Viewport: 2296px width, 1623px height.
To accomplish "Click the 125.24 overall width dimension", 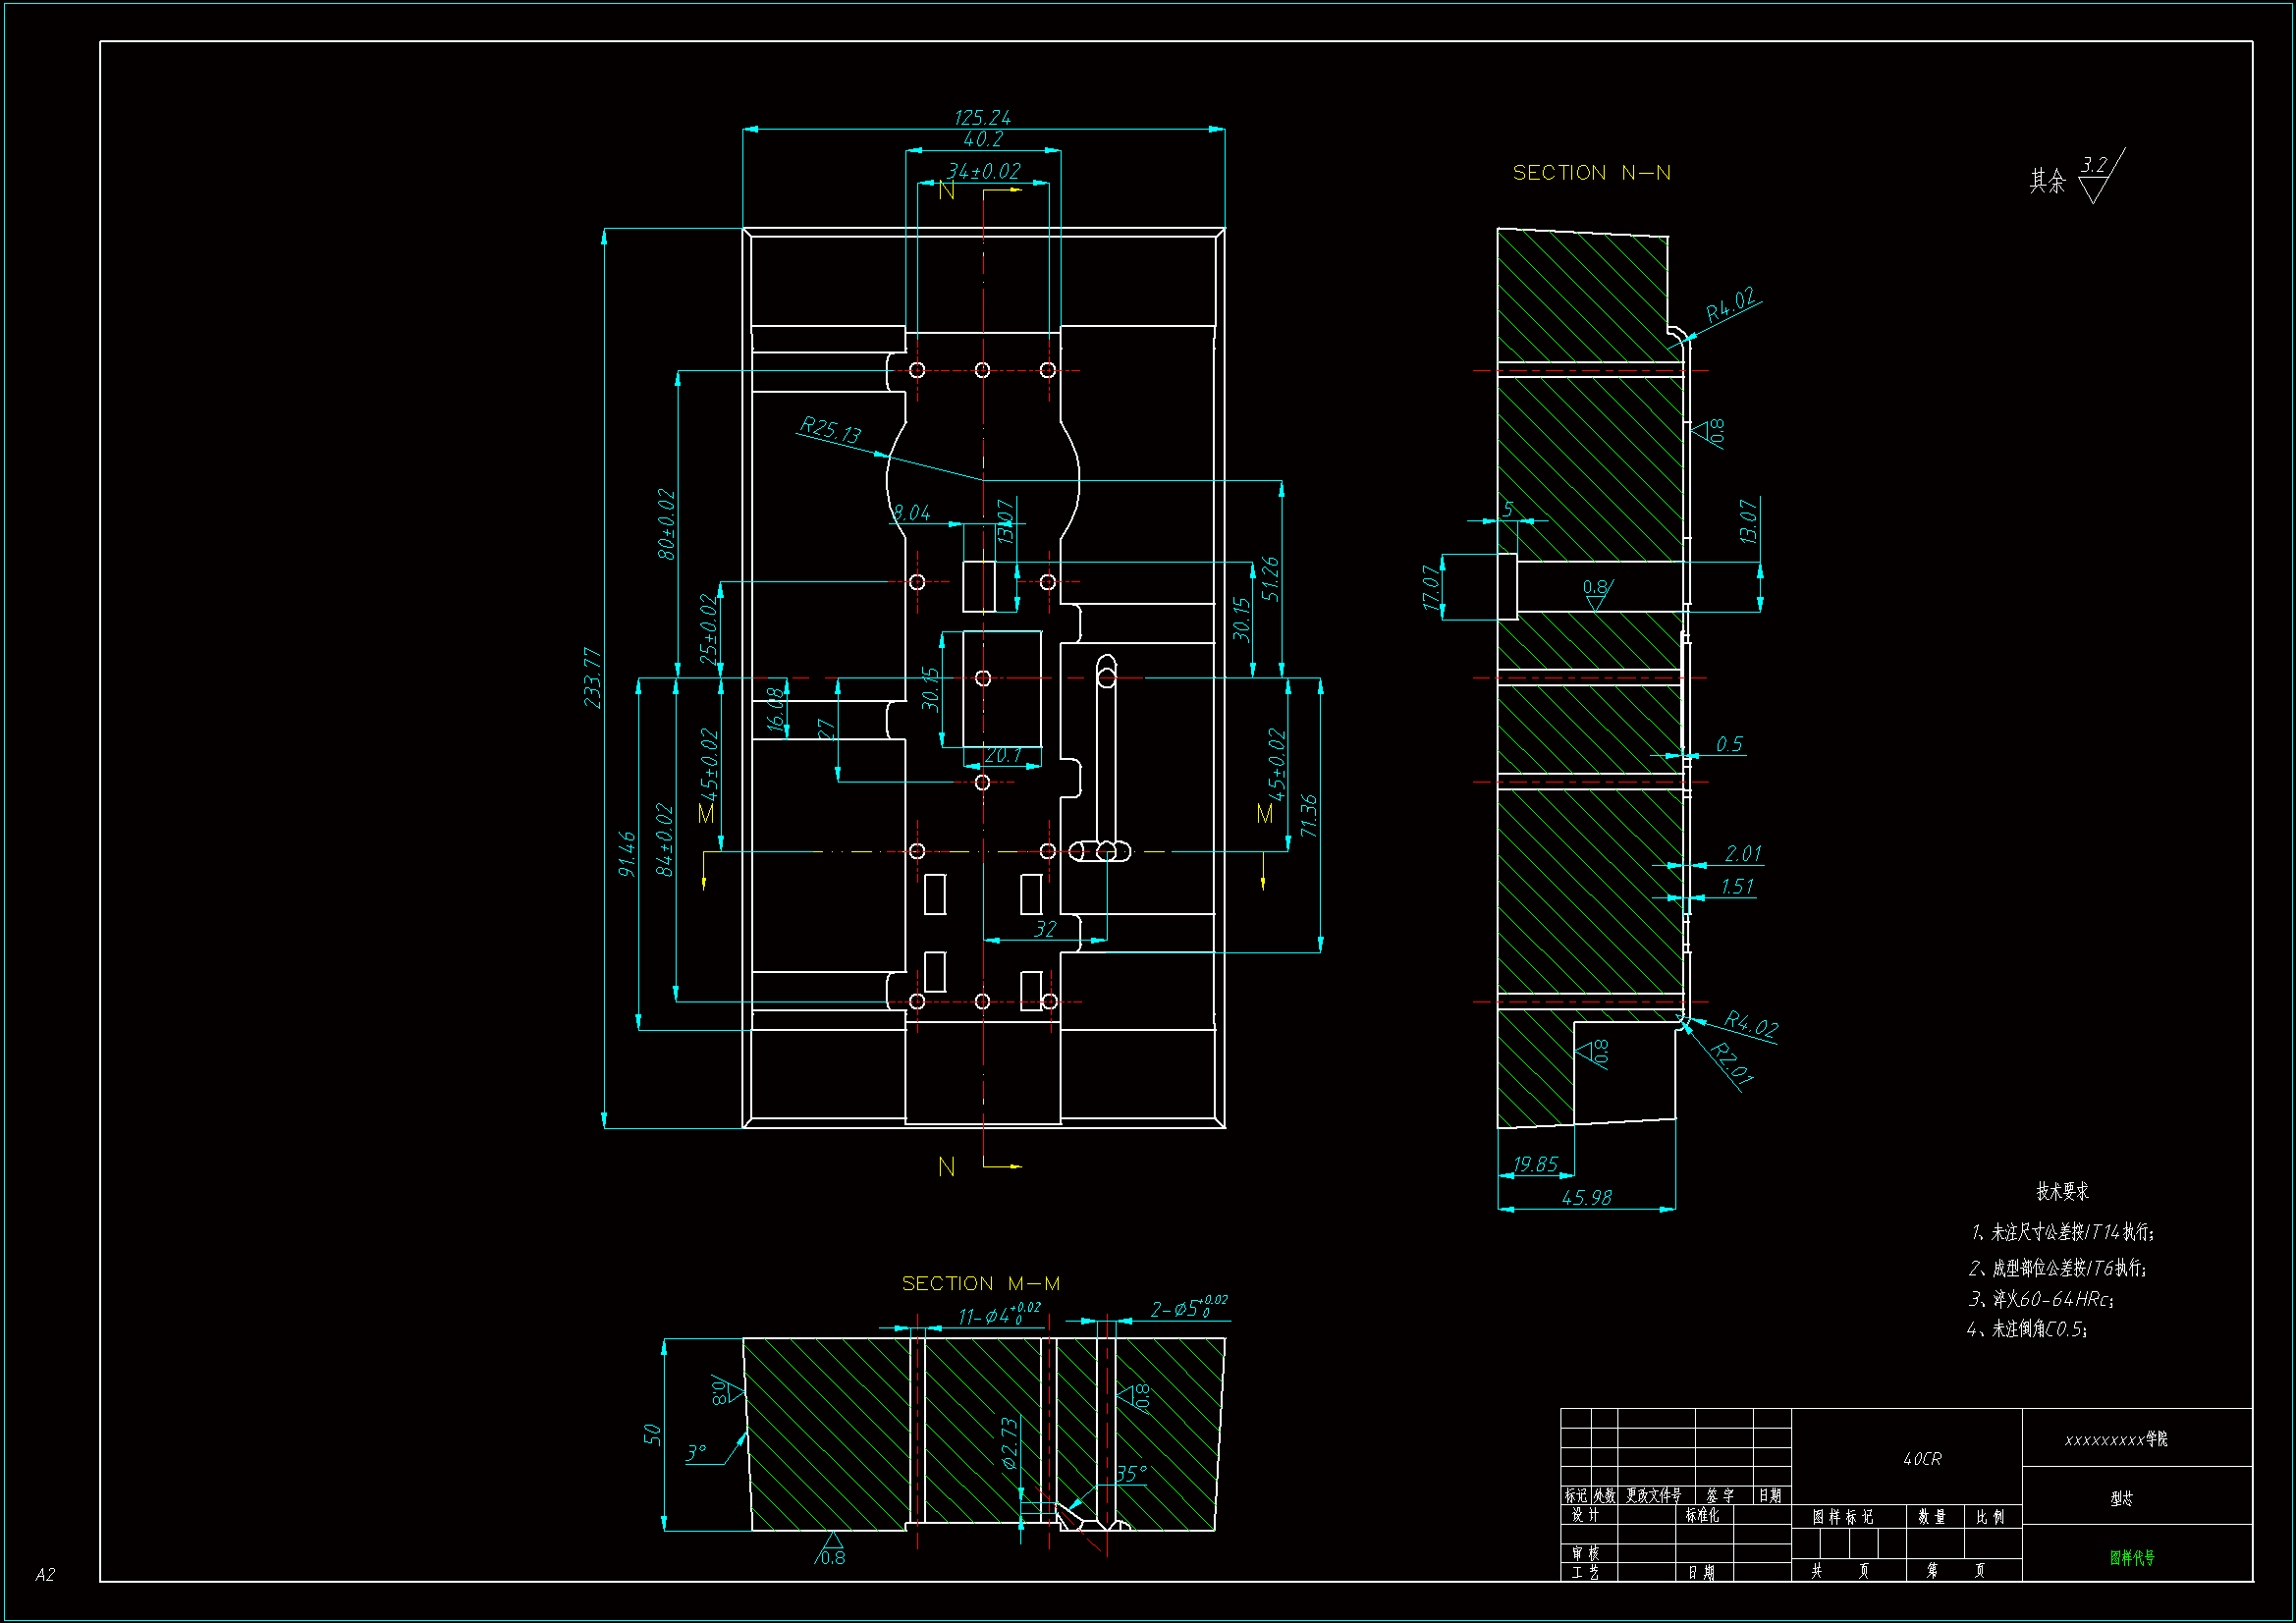I will pyautogui.click(x=982, y=117).
